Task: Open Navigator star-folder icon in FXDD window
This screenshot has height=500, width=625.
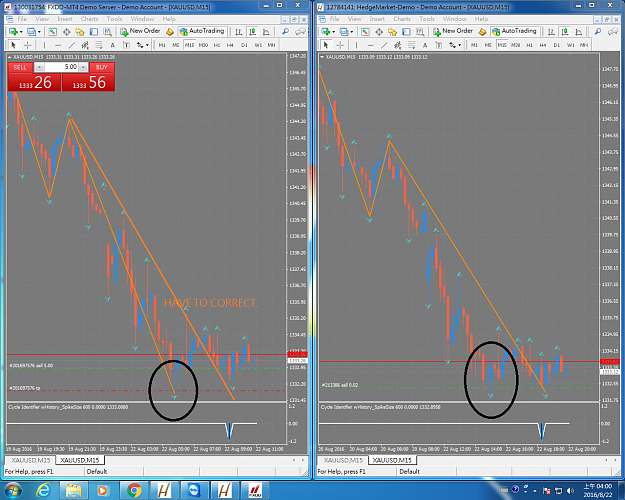Action: pos(80,31)
